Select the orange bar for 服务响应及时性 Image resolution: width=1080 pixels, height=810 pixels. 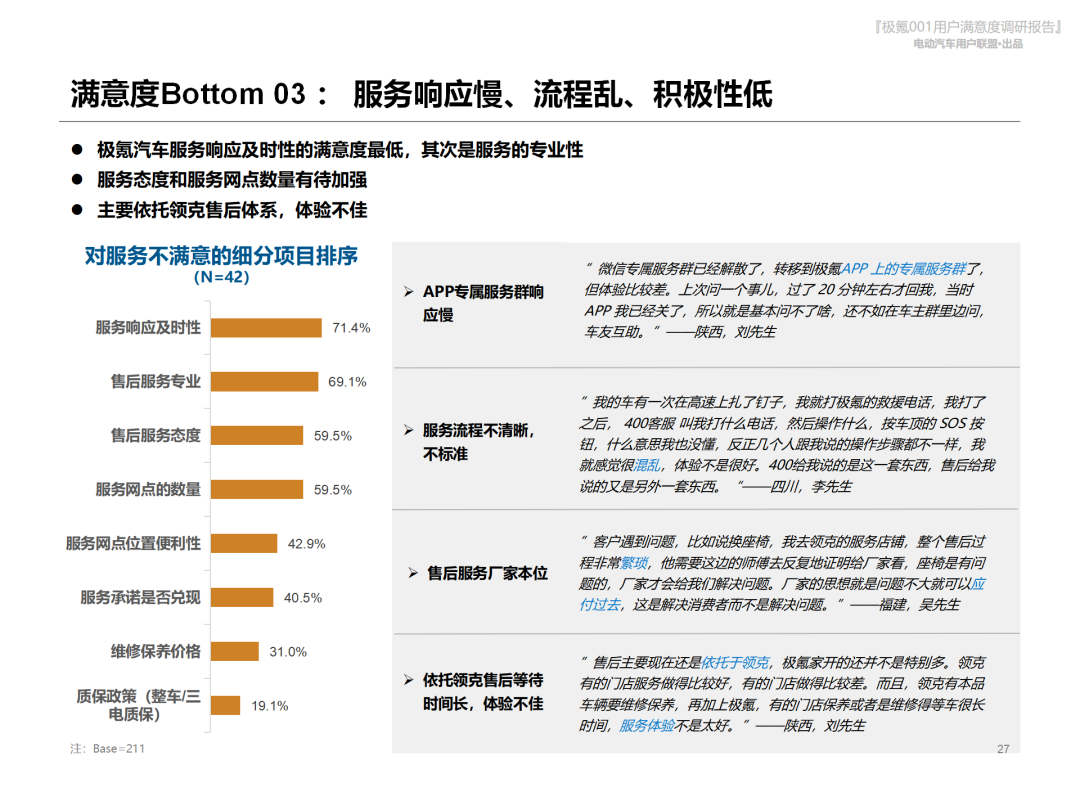266,328
